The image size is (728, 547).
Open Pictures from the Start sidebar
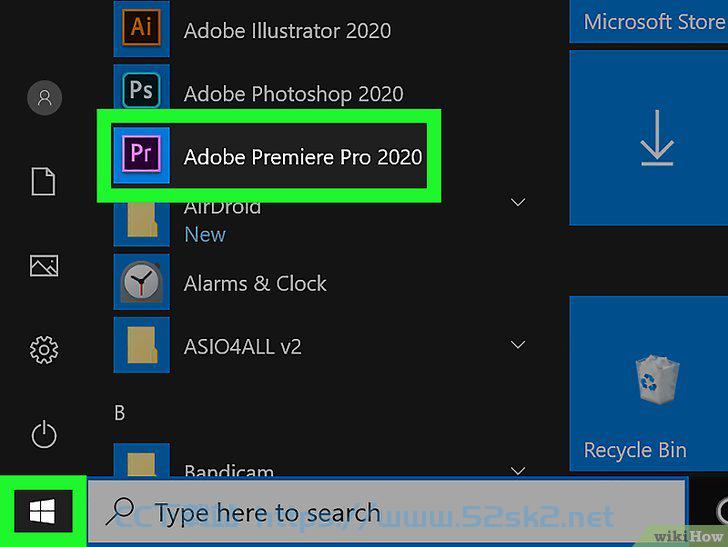(x=44, y=266)
